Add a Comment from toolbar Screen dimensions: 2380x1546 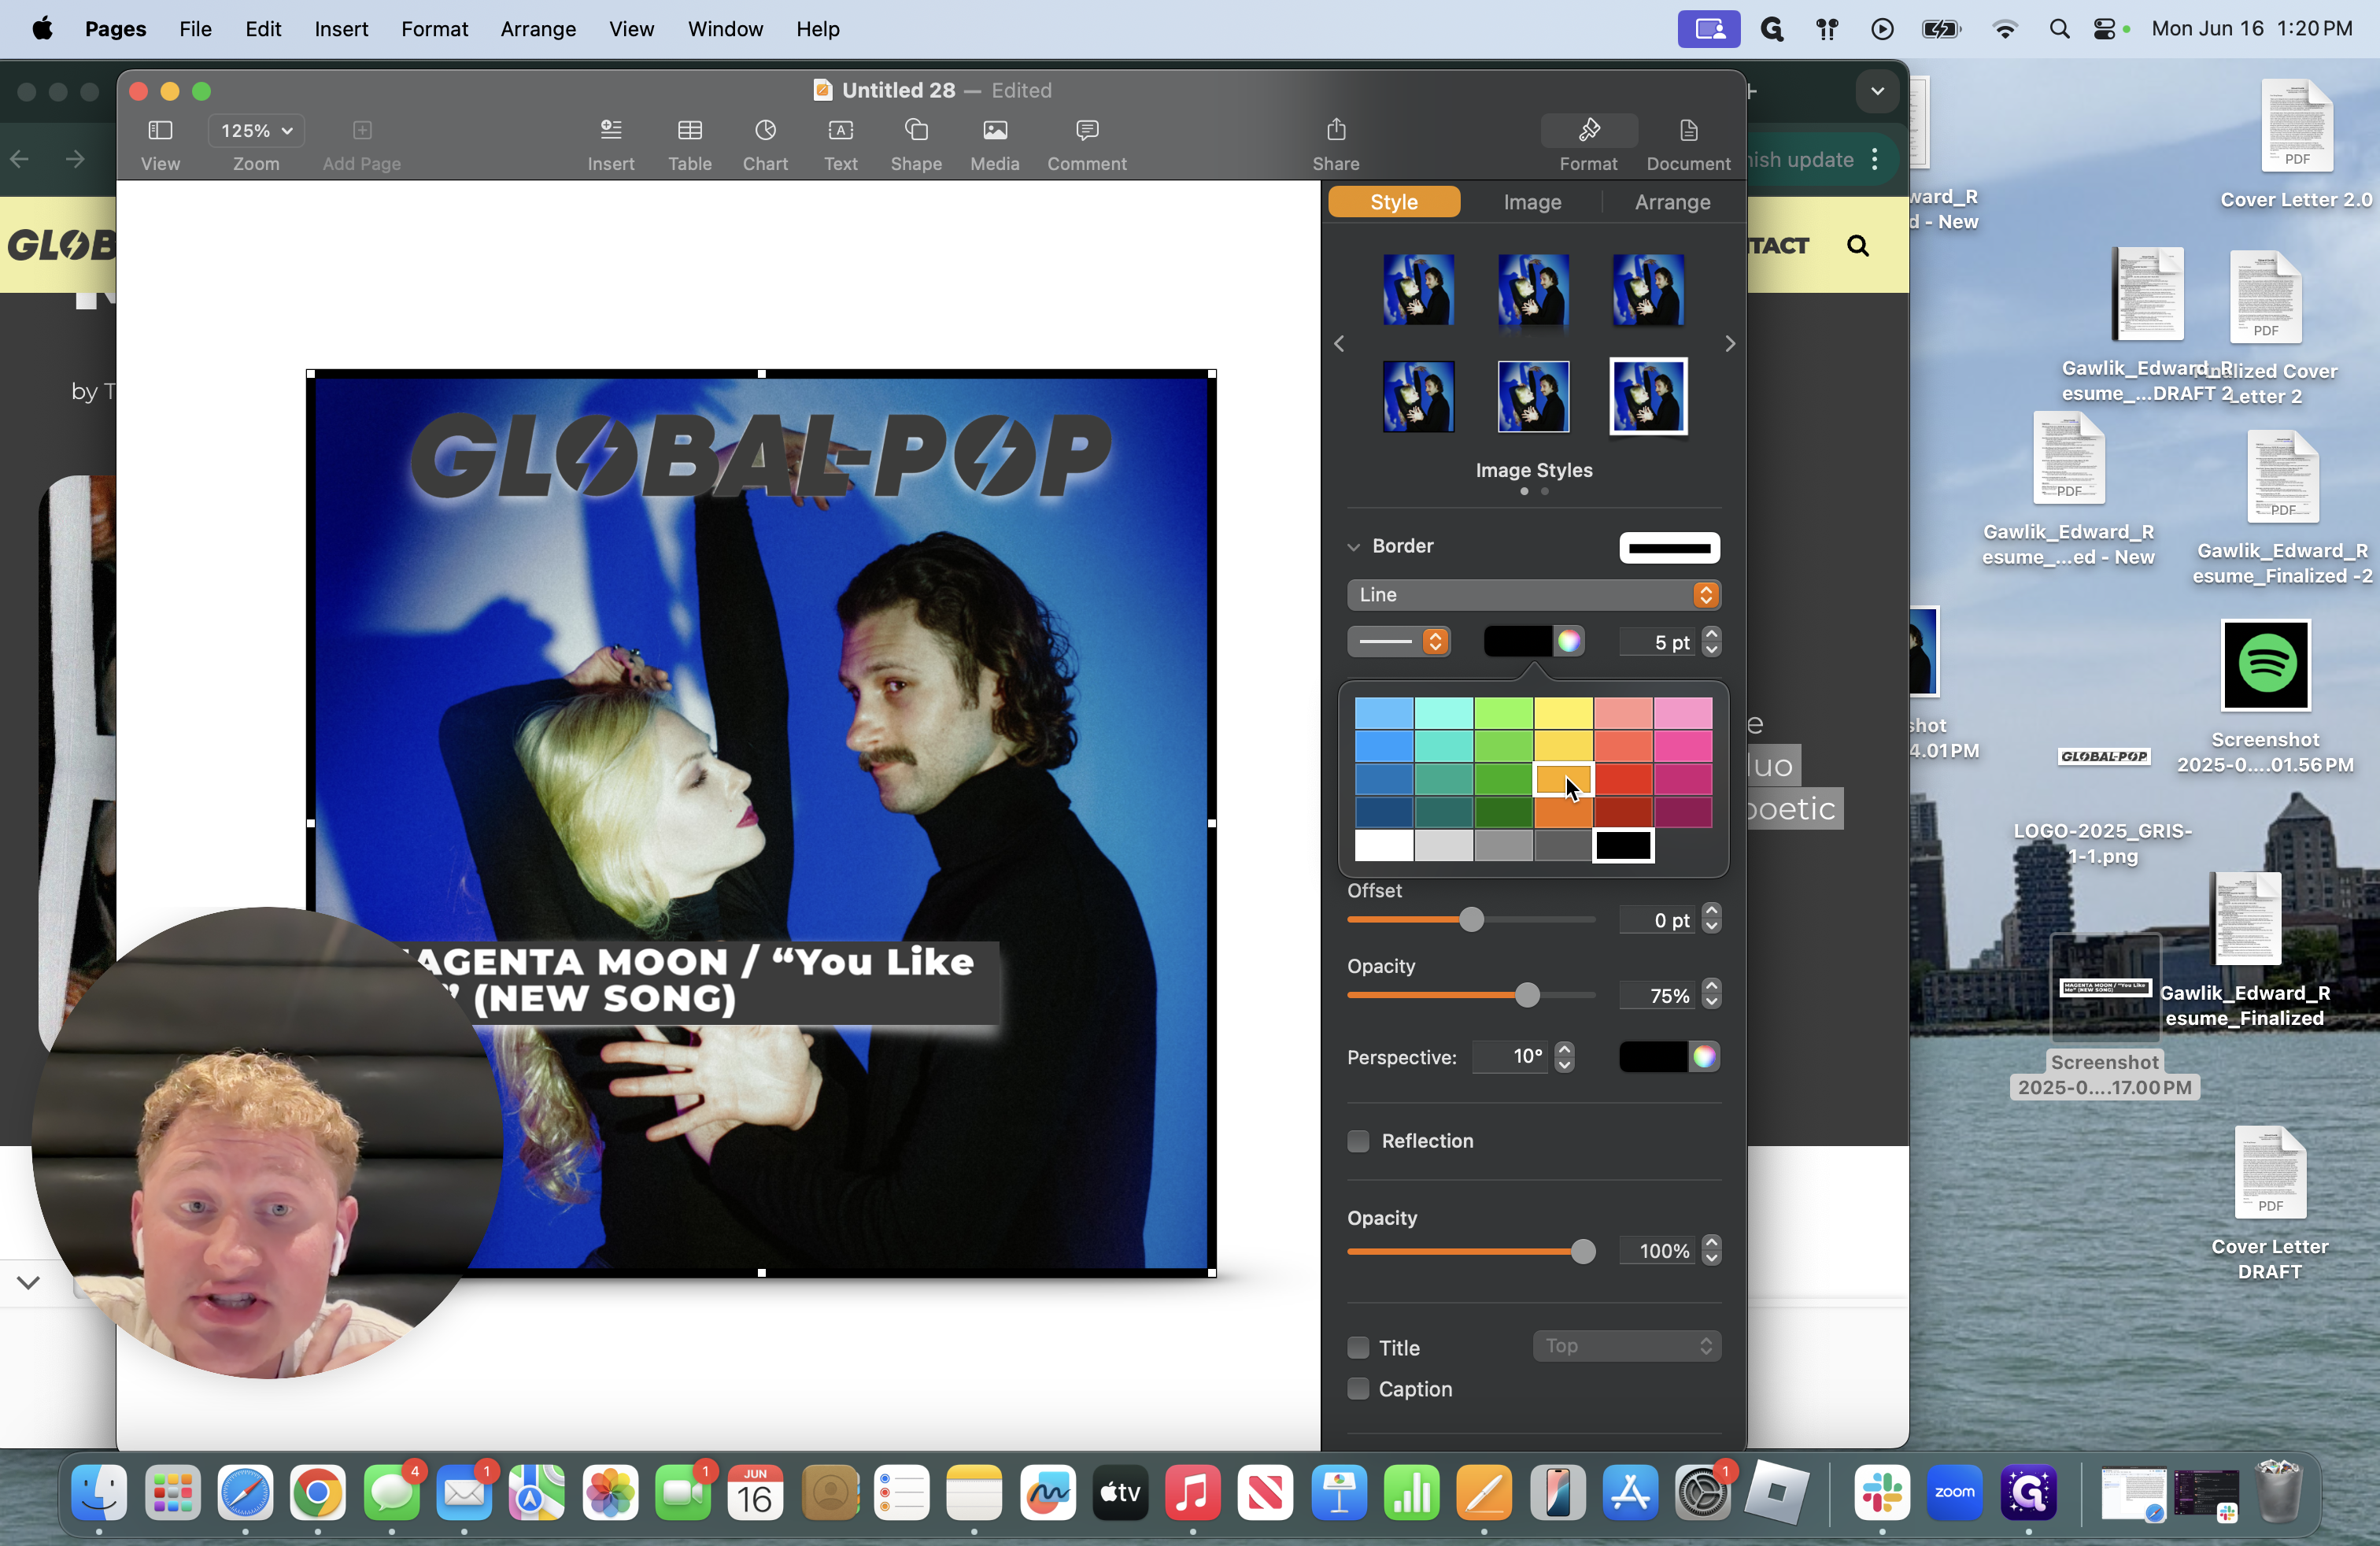(1087, 131)
